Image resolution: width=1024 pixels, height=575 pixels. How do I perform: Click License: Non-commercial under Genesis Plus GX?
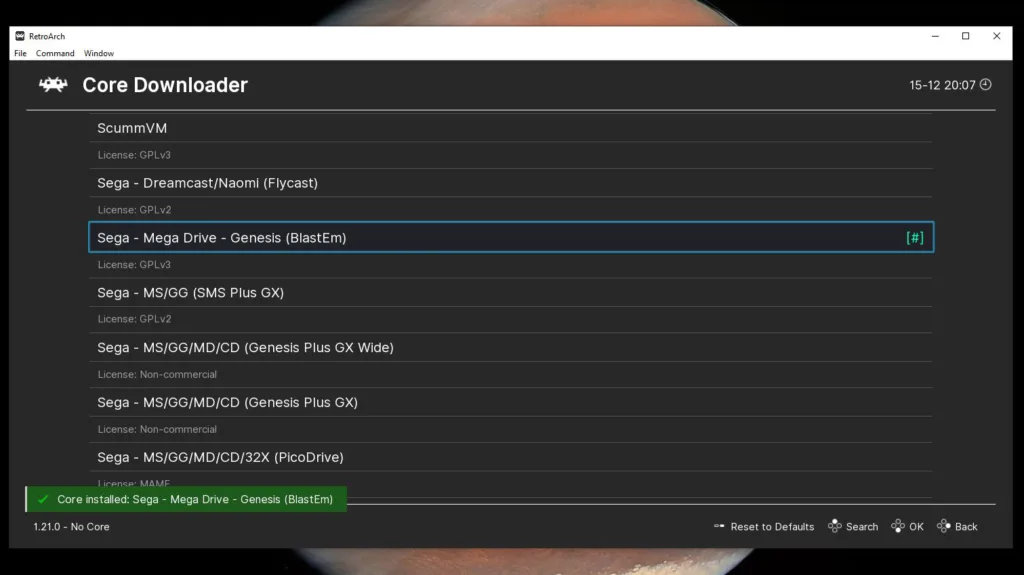coord(157,429)
